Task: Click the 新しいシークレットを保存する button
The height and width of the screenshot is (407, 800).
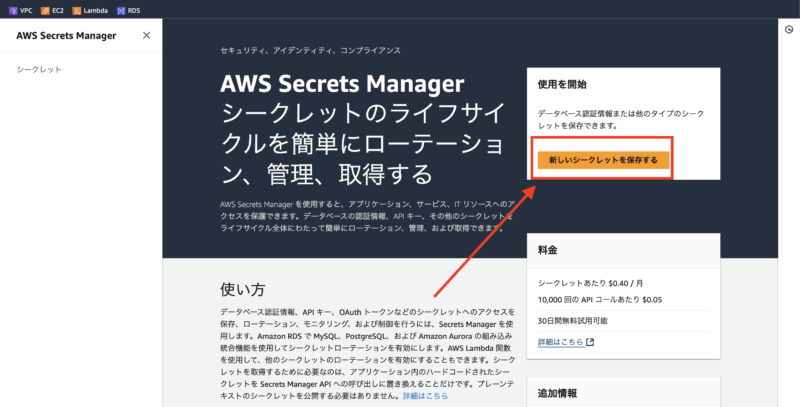Action: point(603,160)
